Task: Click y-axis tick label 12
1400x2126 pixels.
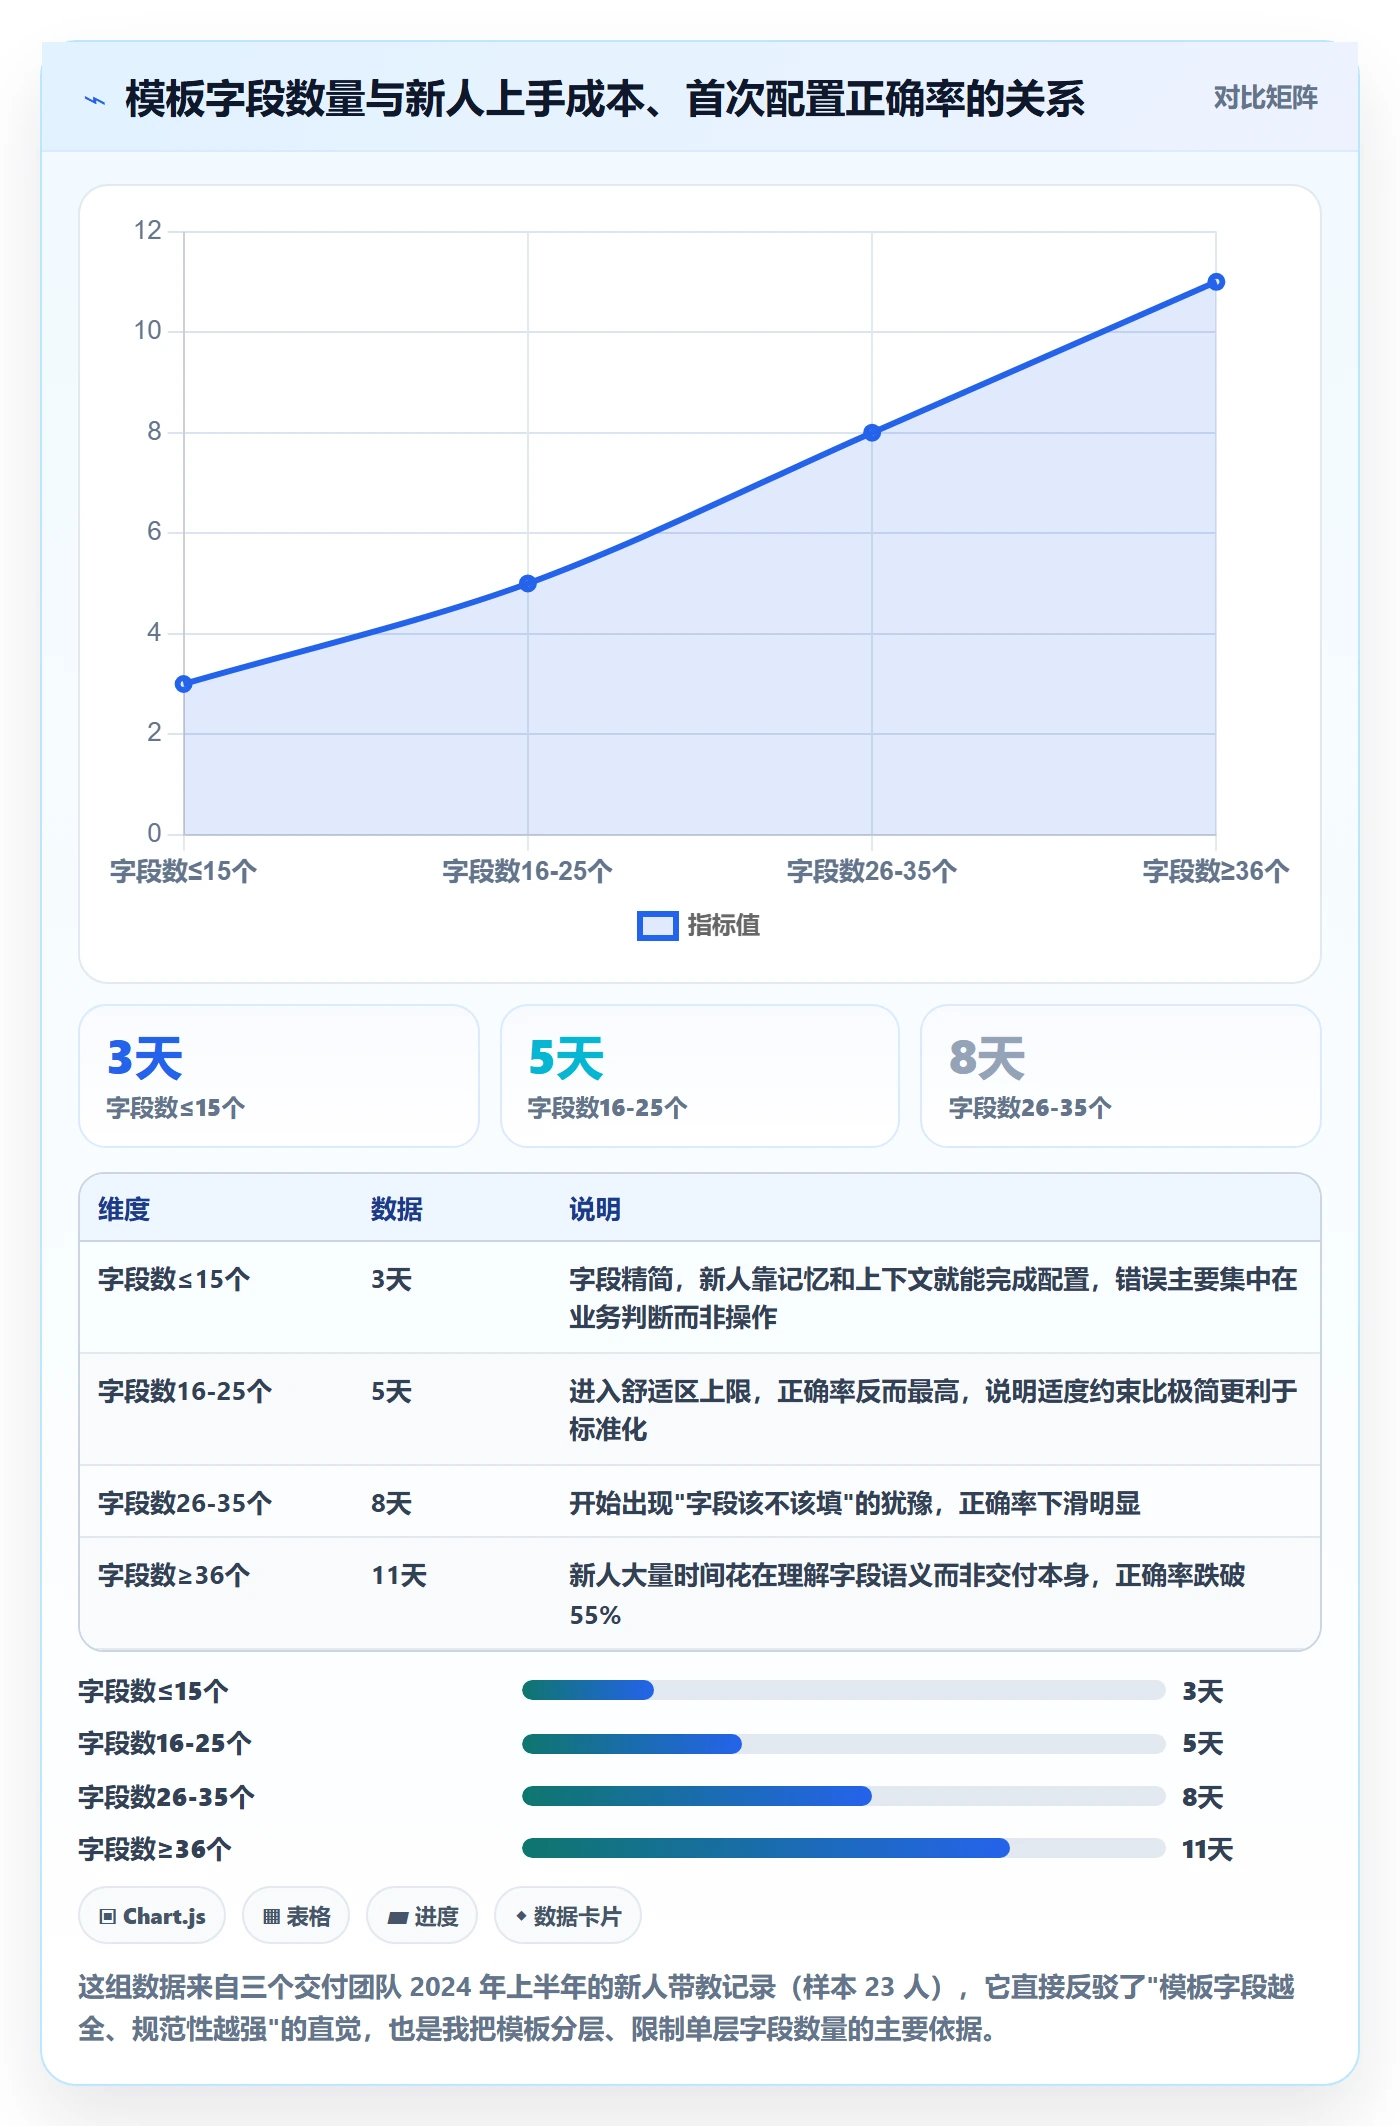Action: [x=148, y=231]
